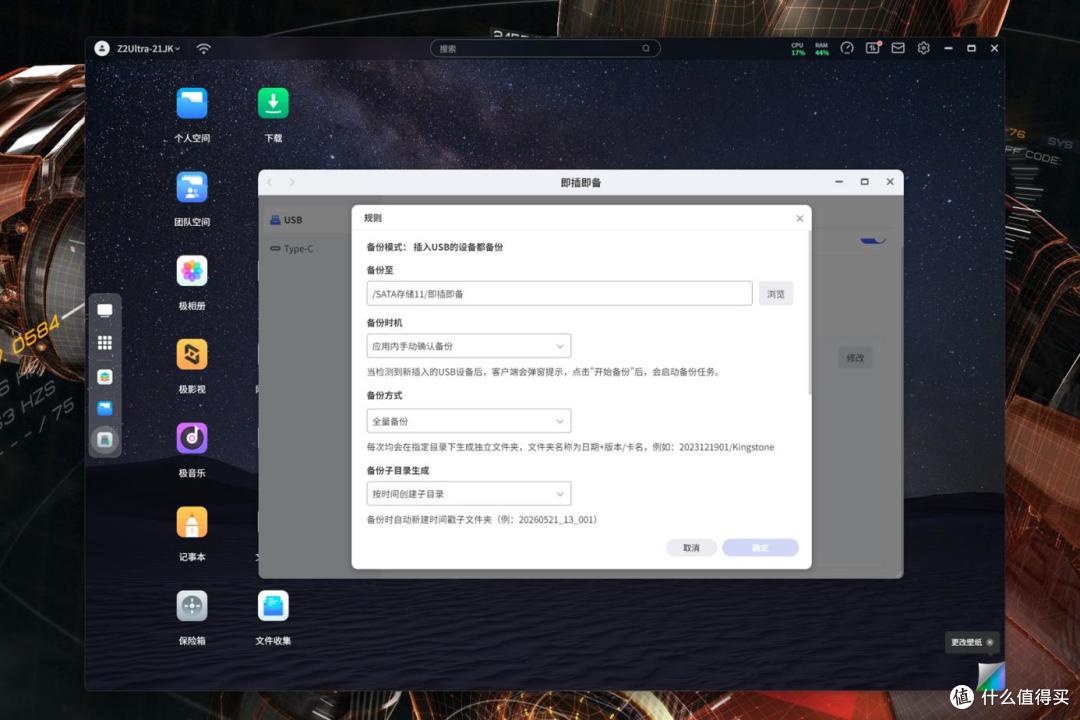Check the Wi-Fi connection icon
This screenshot has width=1080, height=720.
203,48
